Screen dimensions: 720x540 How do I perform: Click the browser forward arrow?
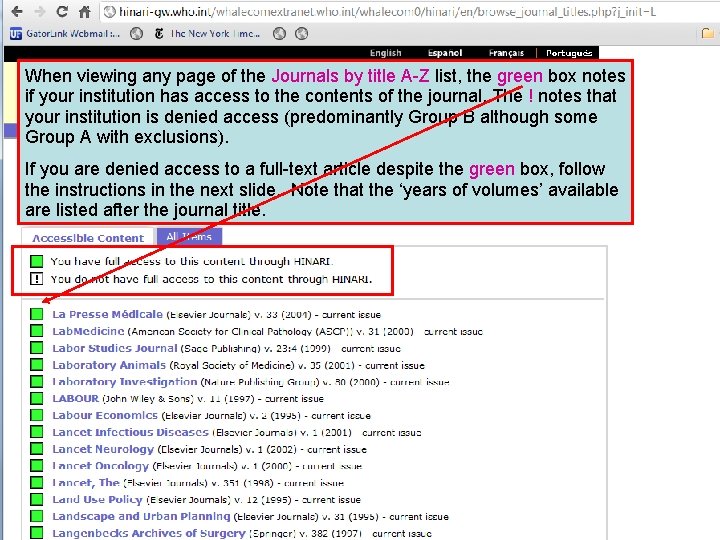(x=40, y=11)
